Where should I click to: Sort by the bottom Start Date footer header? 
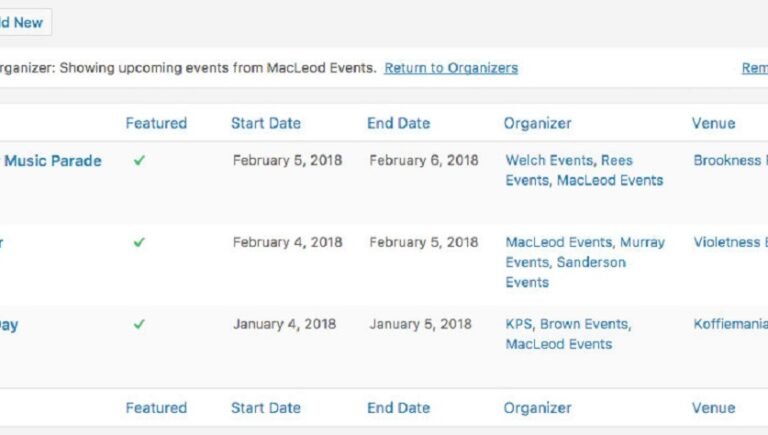tap(265, 407)
